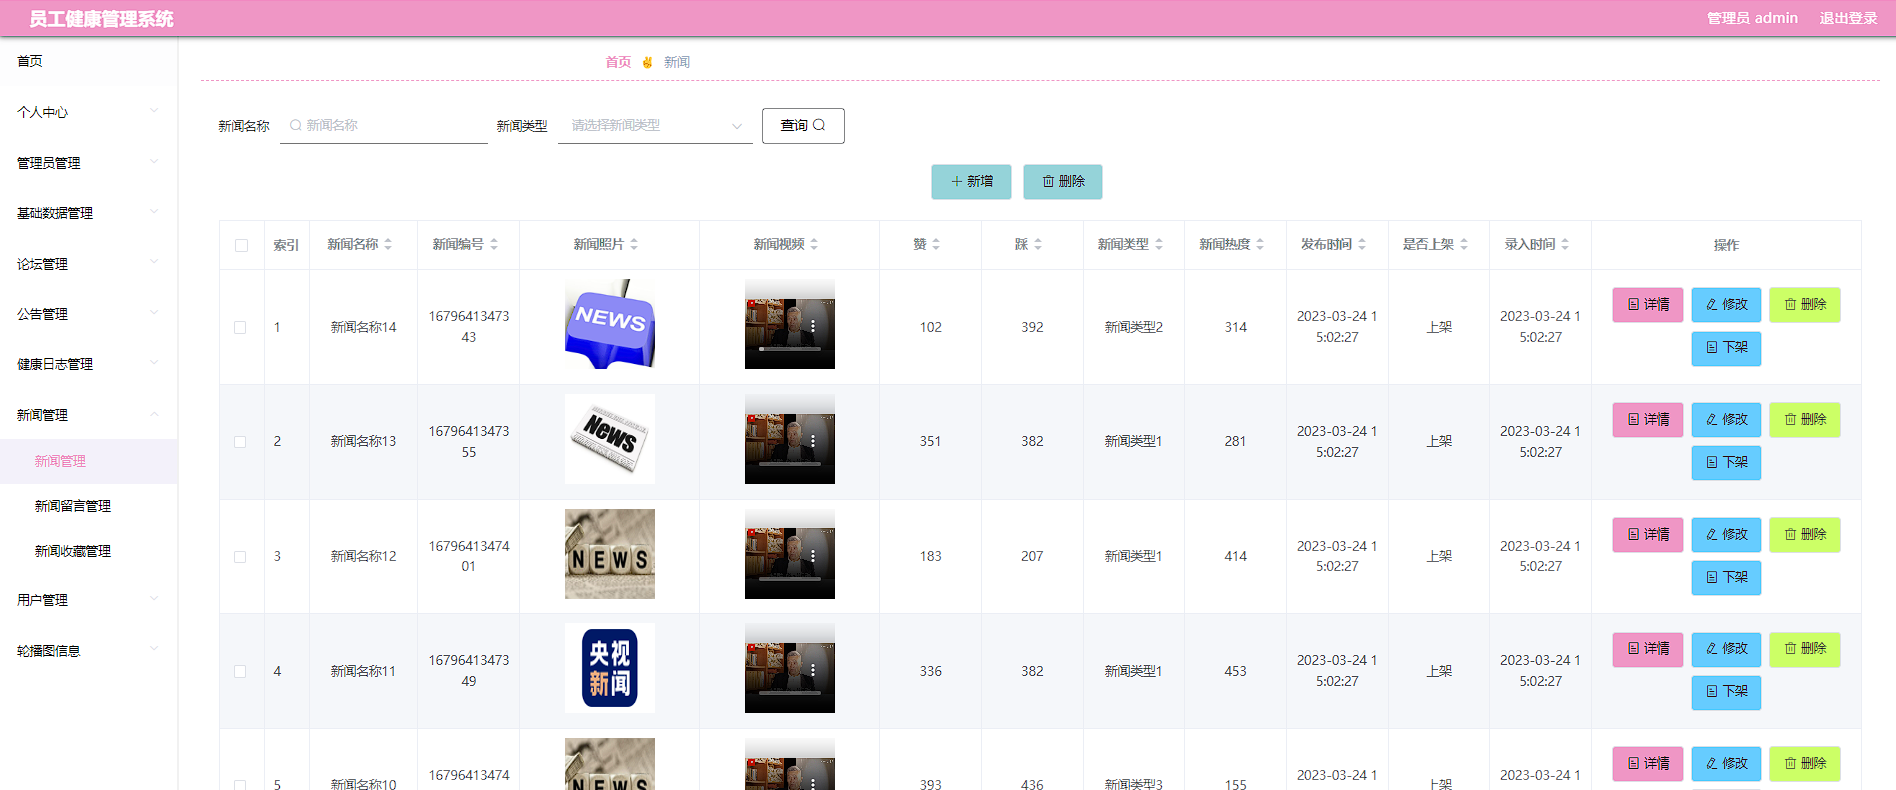Image resolution: width=1896 pixels, height=790 pixels.
Task: Click the 首页 breadcrumb link
Action: [x=618, y=62]
